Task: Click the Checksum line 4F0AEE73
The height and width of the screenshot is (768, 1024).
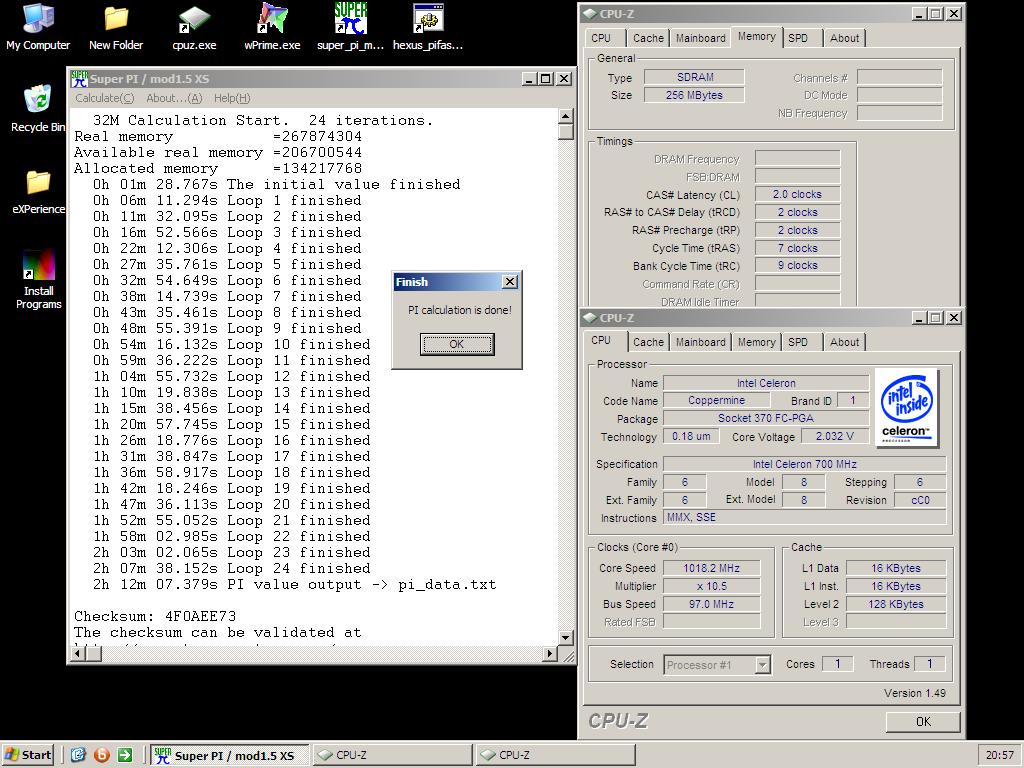Action: coord(155,616)
